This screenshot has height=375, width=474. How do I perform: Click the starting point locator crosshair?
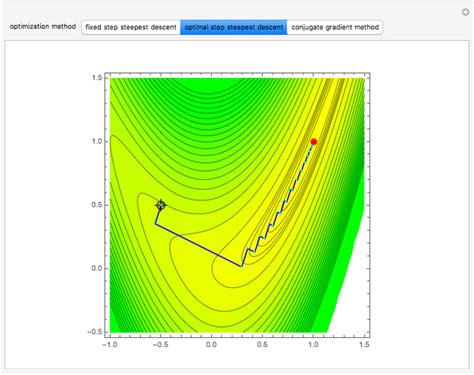tap(161, 205)
